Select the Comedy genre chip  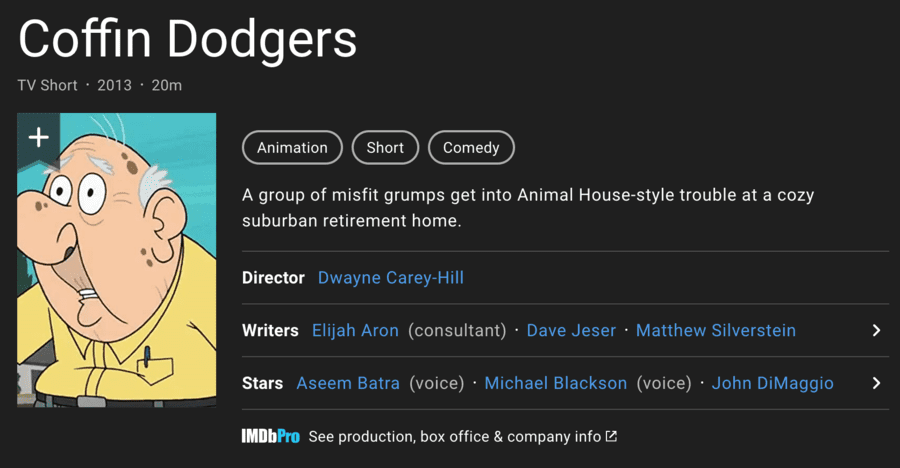[x=471, y=148]
